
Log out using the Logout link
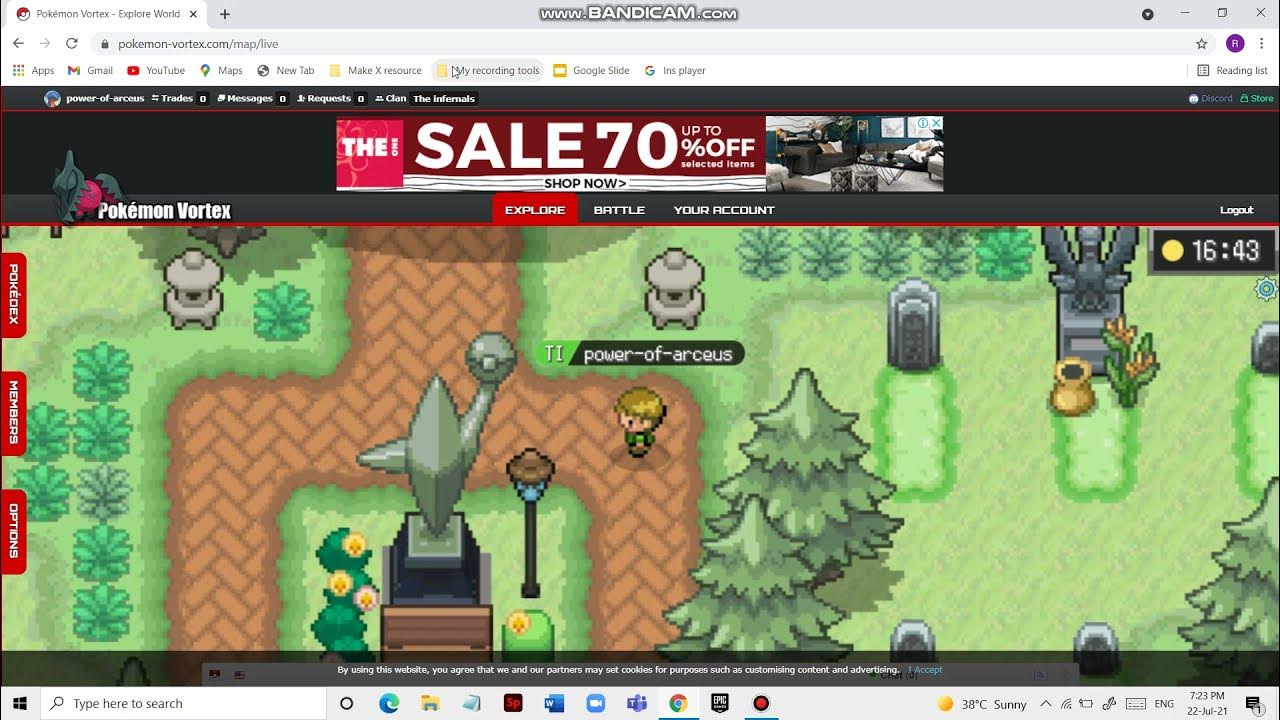click(1237, 210)
